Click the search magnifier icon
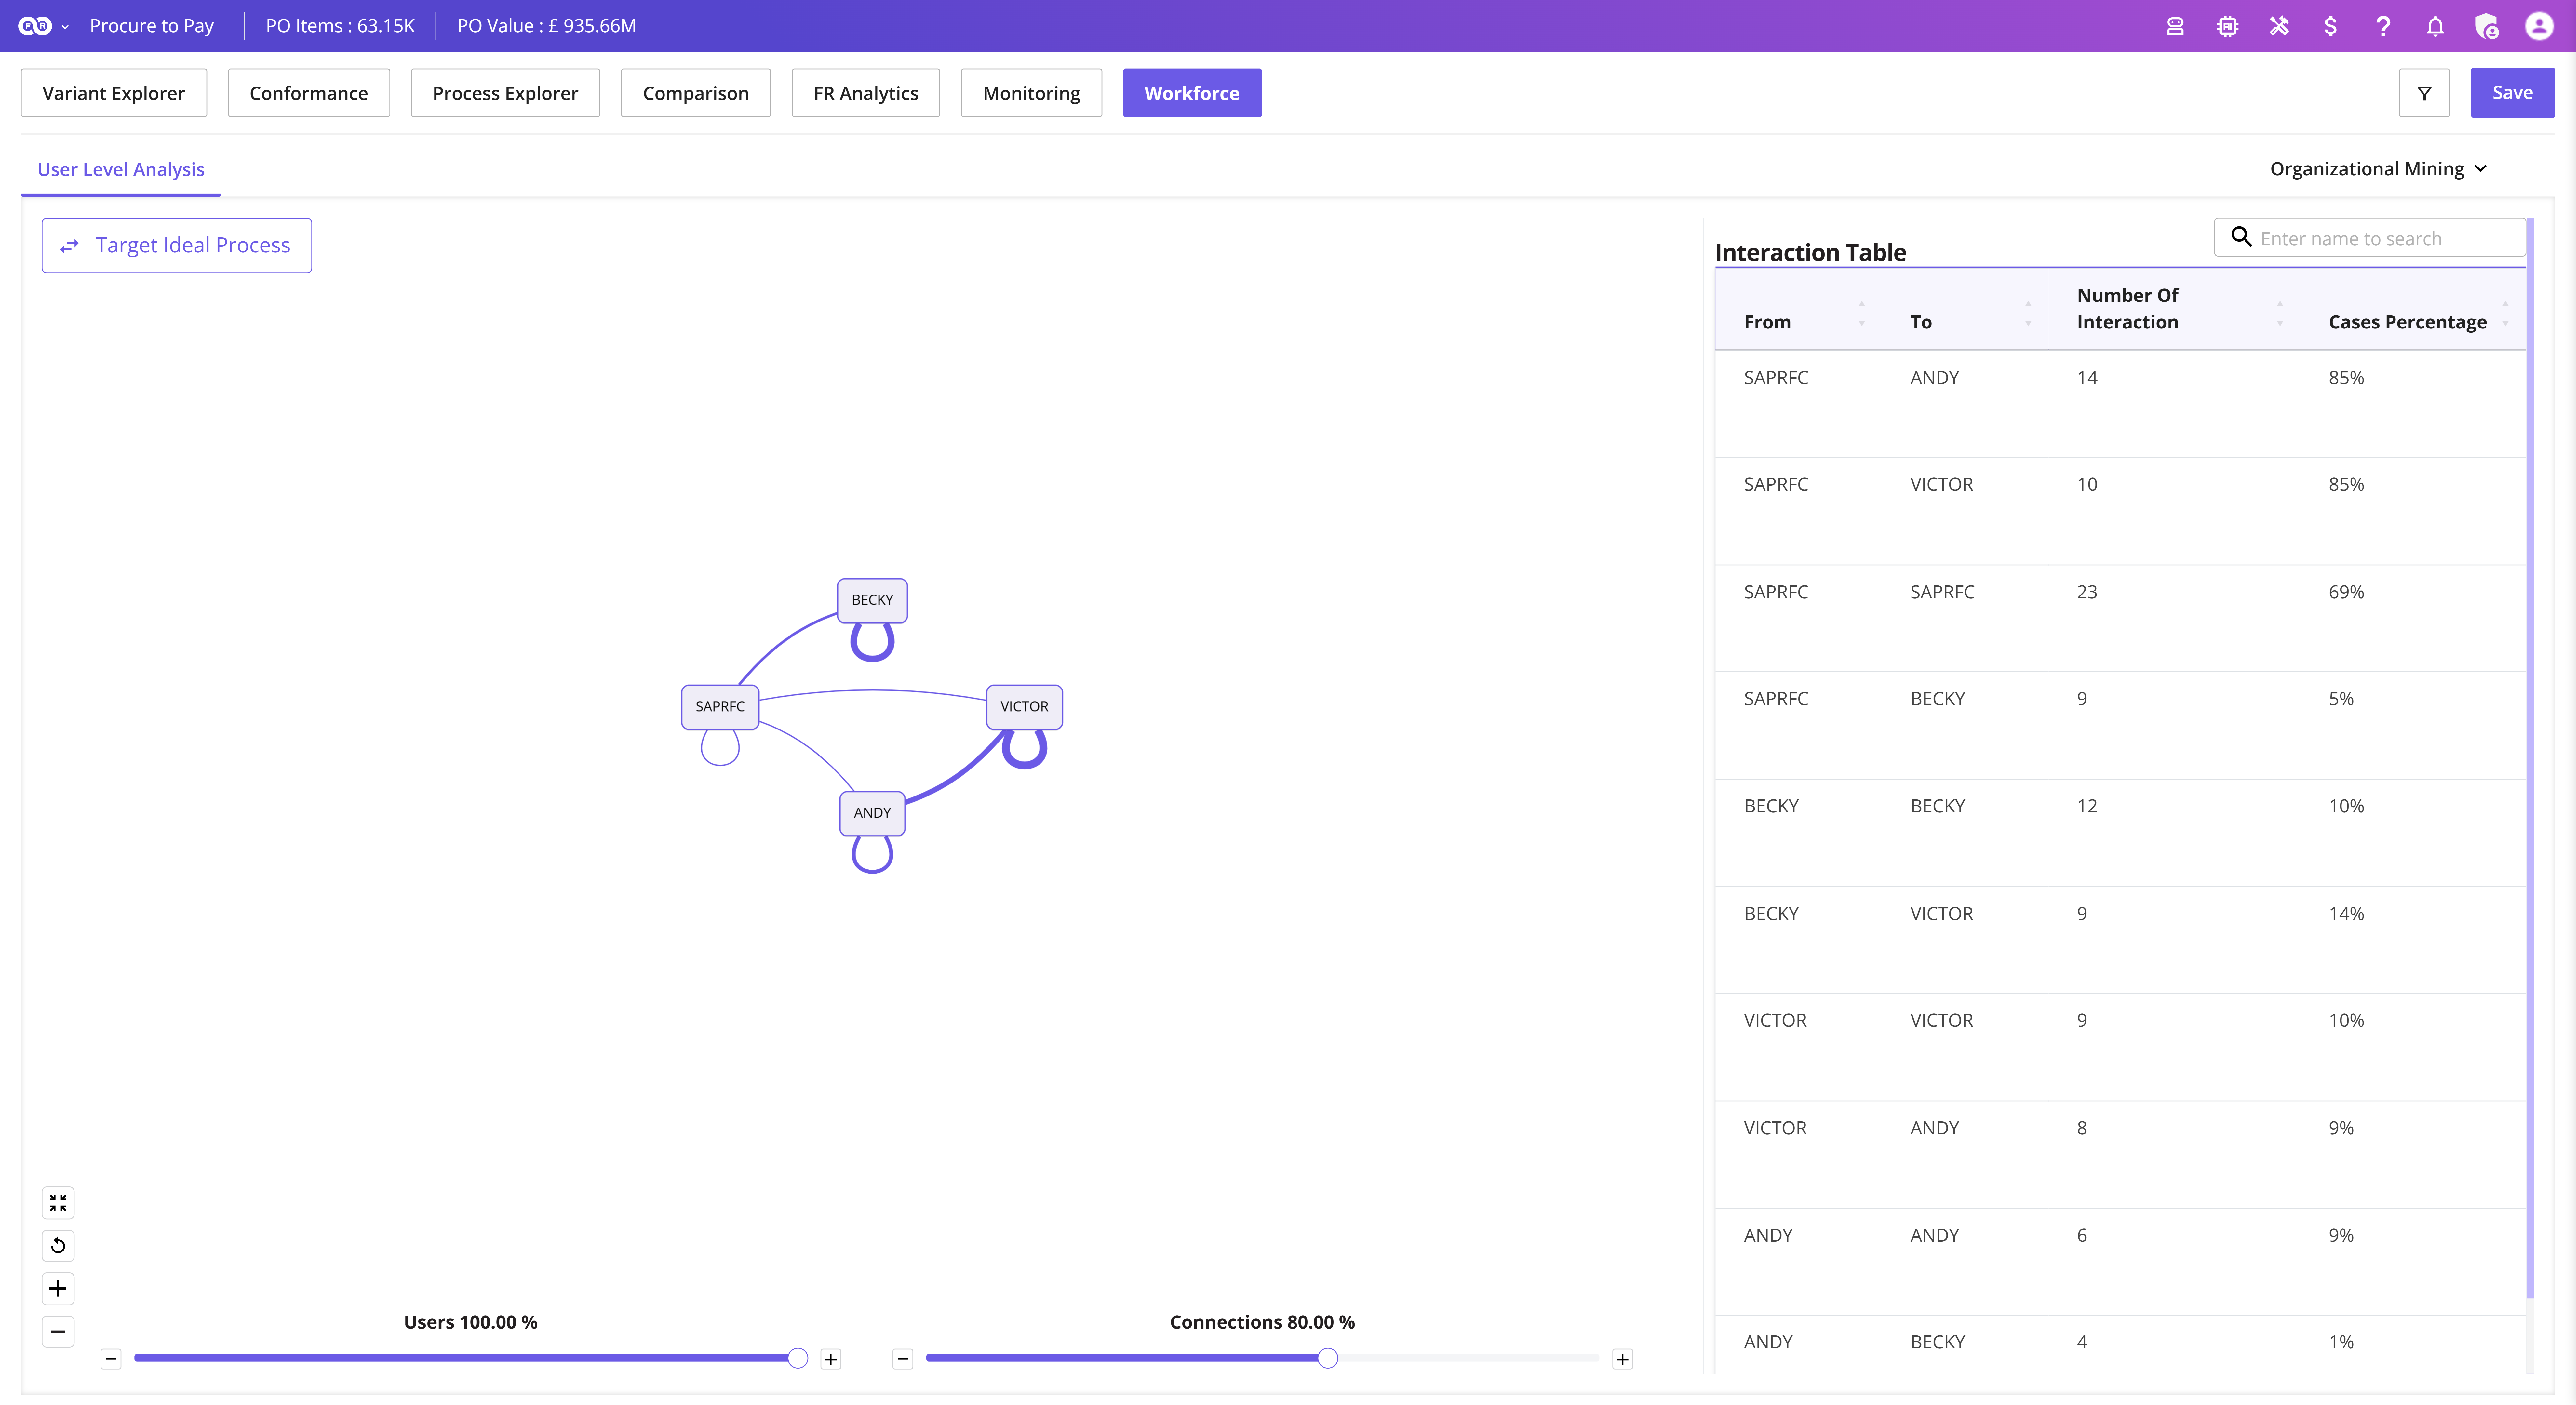The width and height of the screenshot is (2576, 1405). 2241,237
